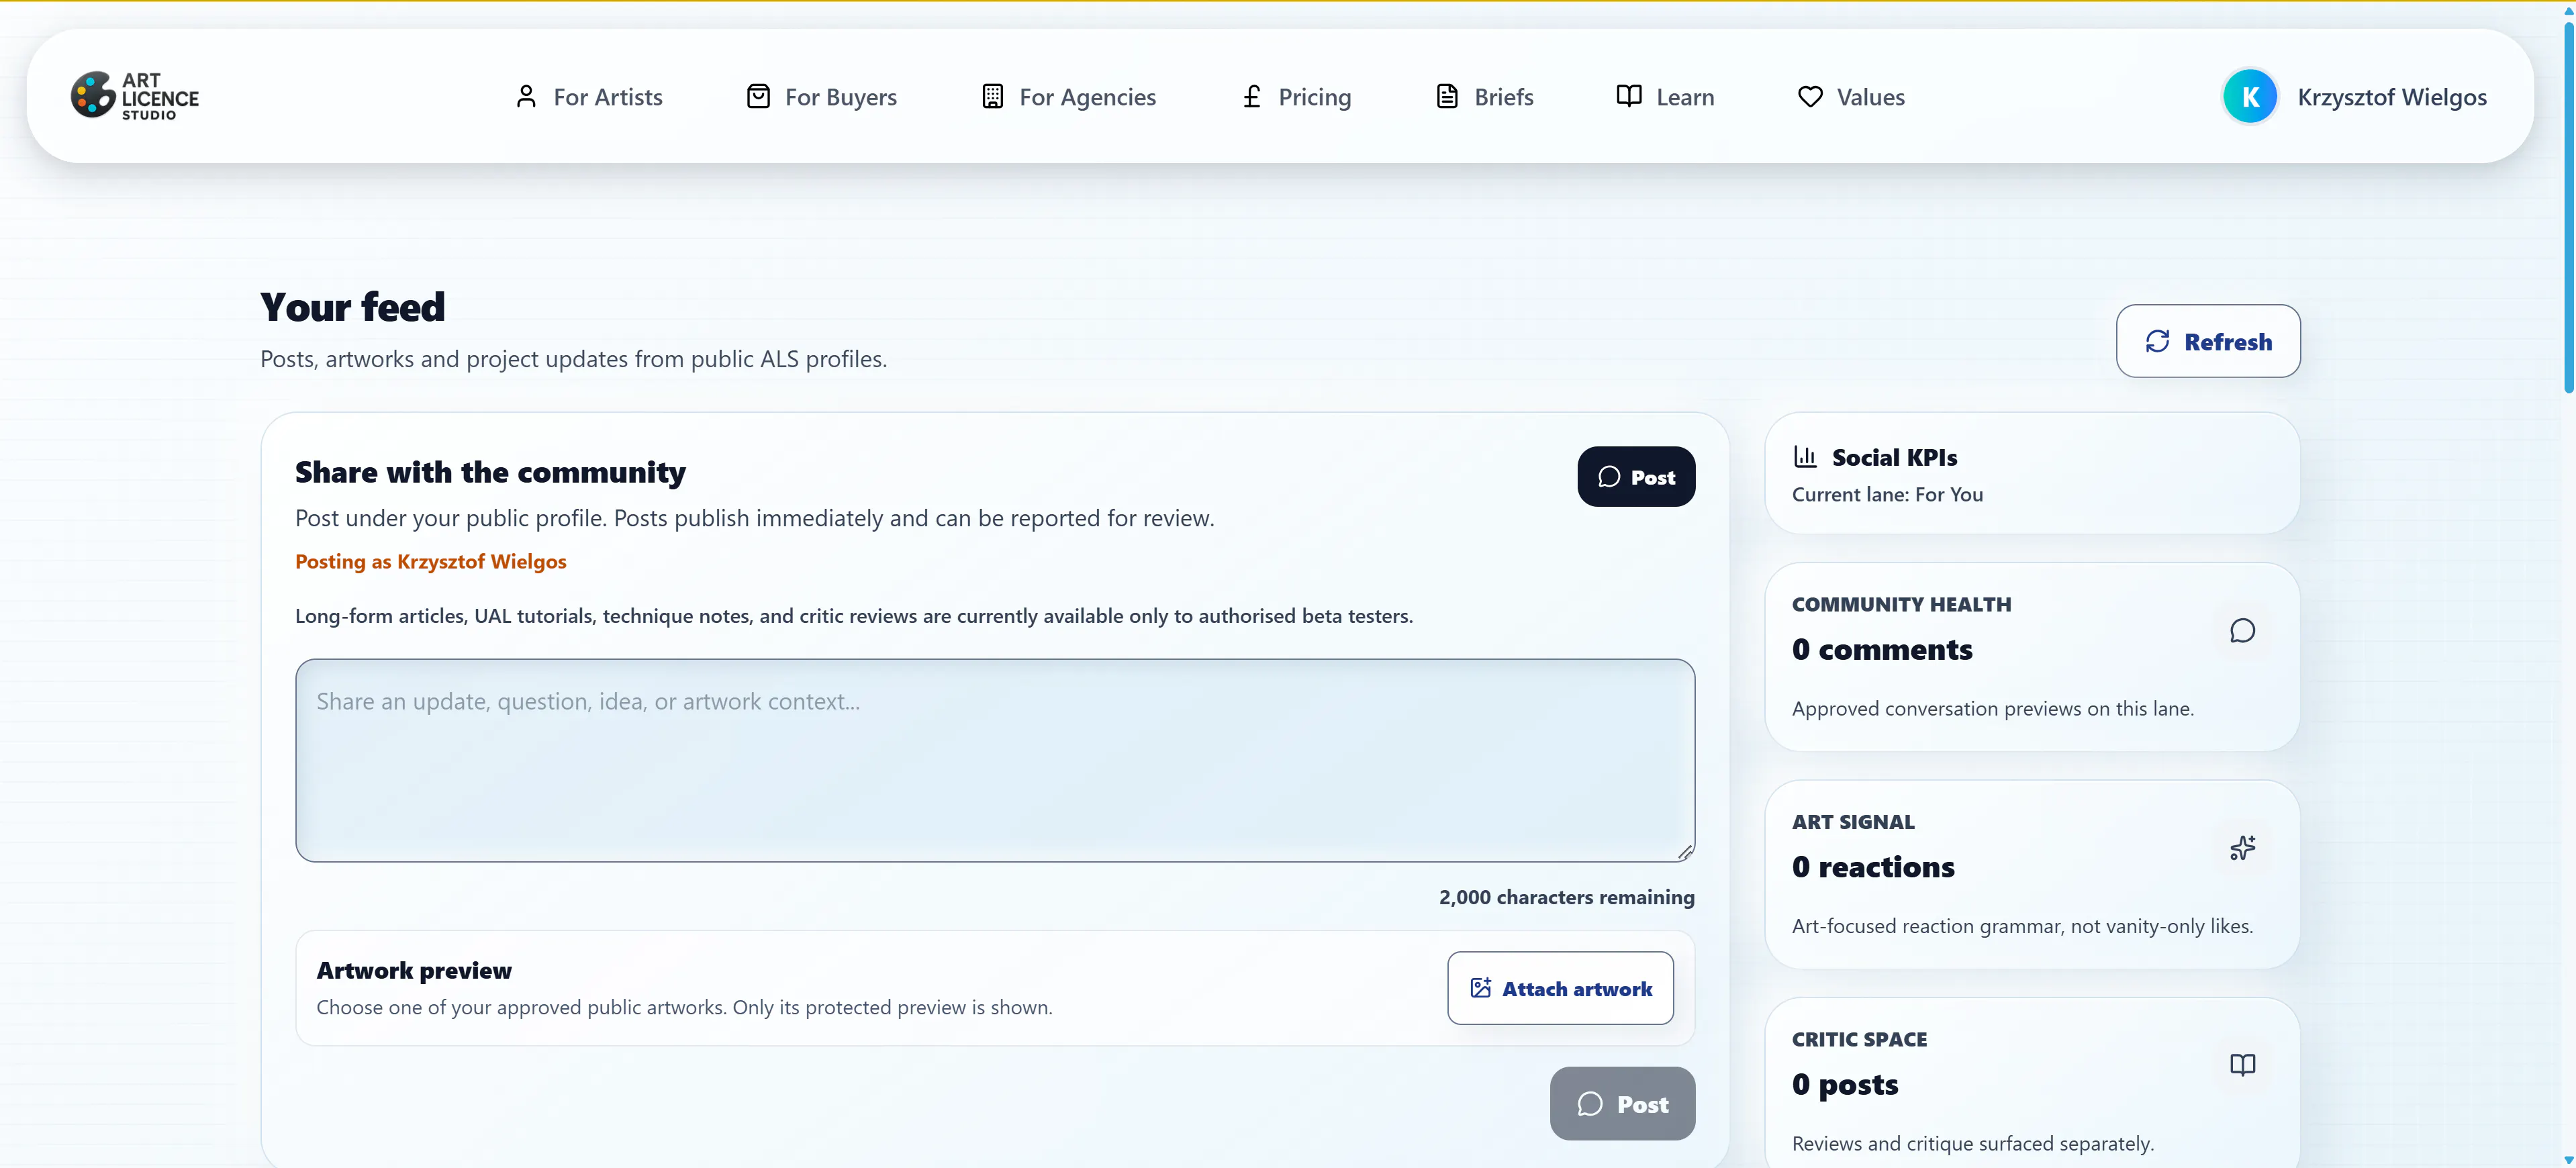The width and height of the screenshot is (2576, 1168).
Task: Open the For Buyers menu
Action: [821, 96]
